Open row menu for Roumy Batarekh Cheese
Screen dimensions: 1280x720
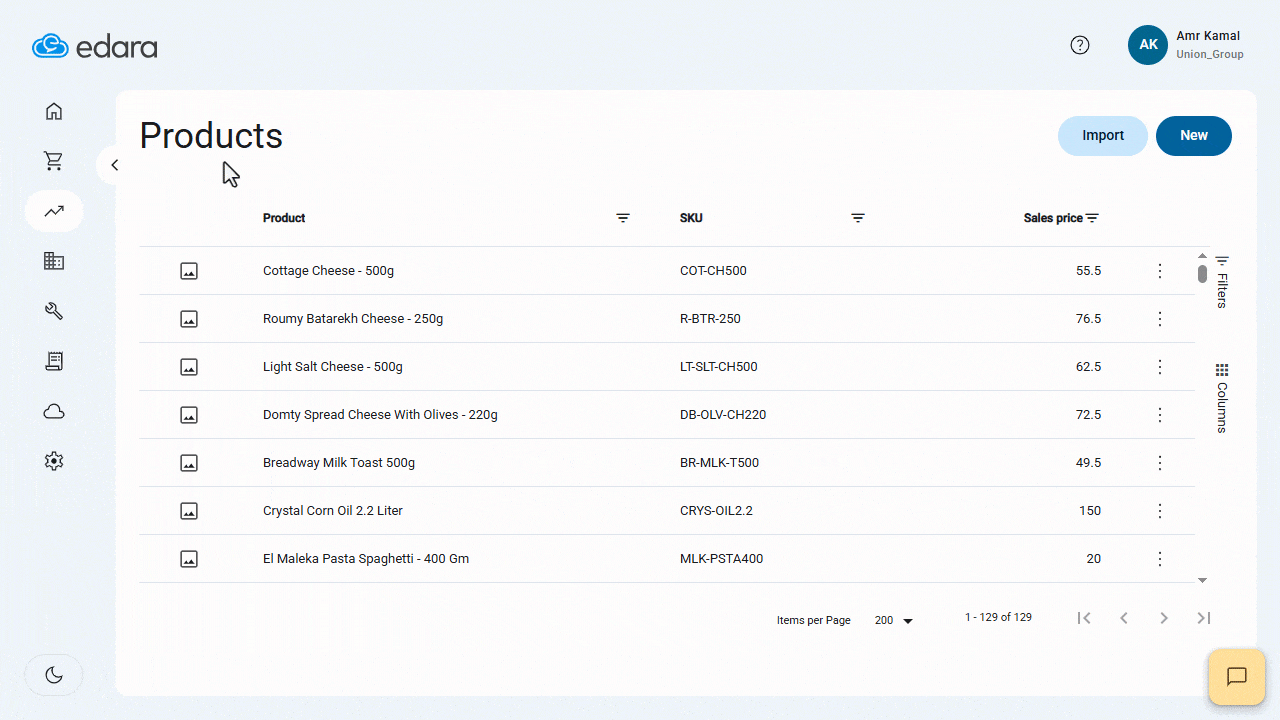click(1160, 319)
